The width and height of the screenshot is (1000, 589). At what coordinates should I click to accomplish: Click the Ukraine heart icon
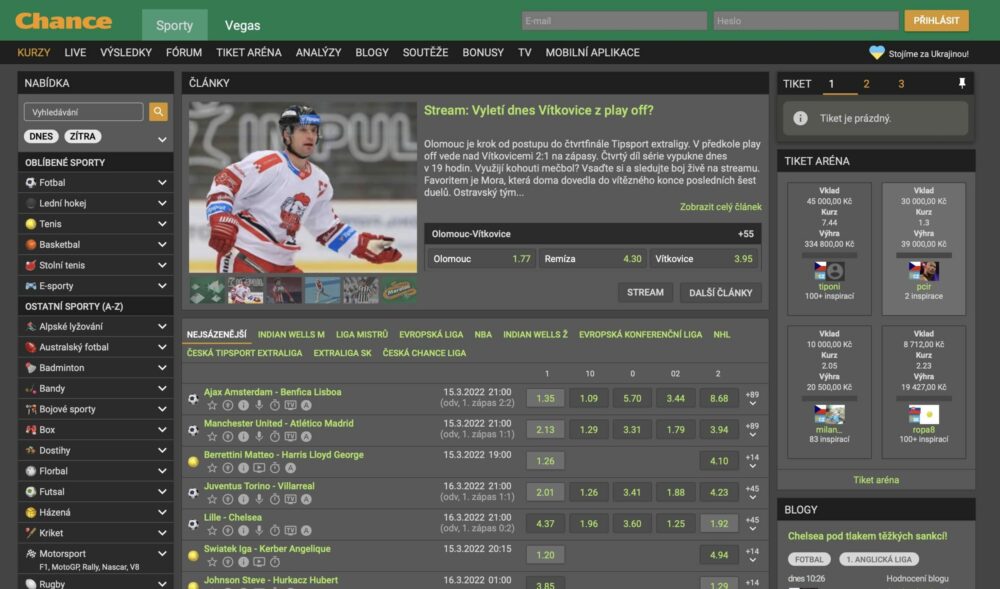point(877,53)
